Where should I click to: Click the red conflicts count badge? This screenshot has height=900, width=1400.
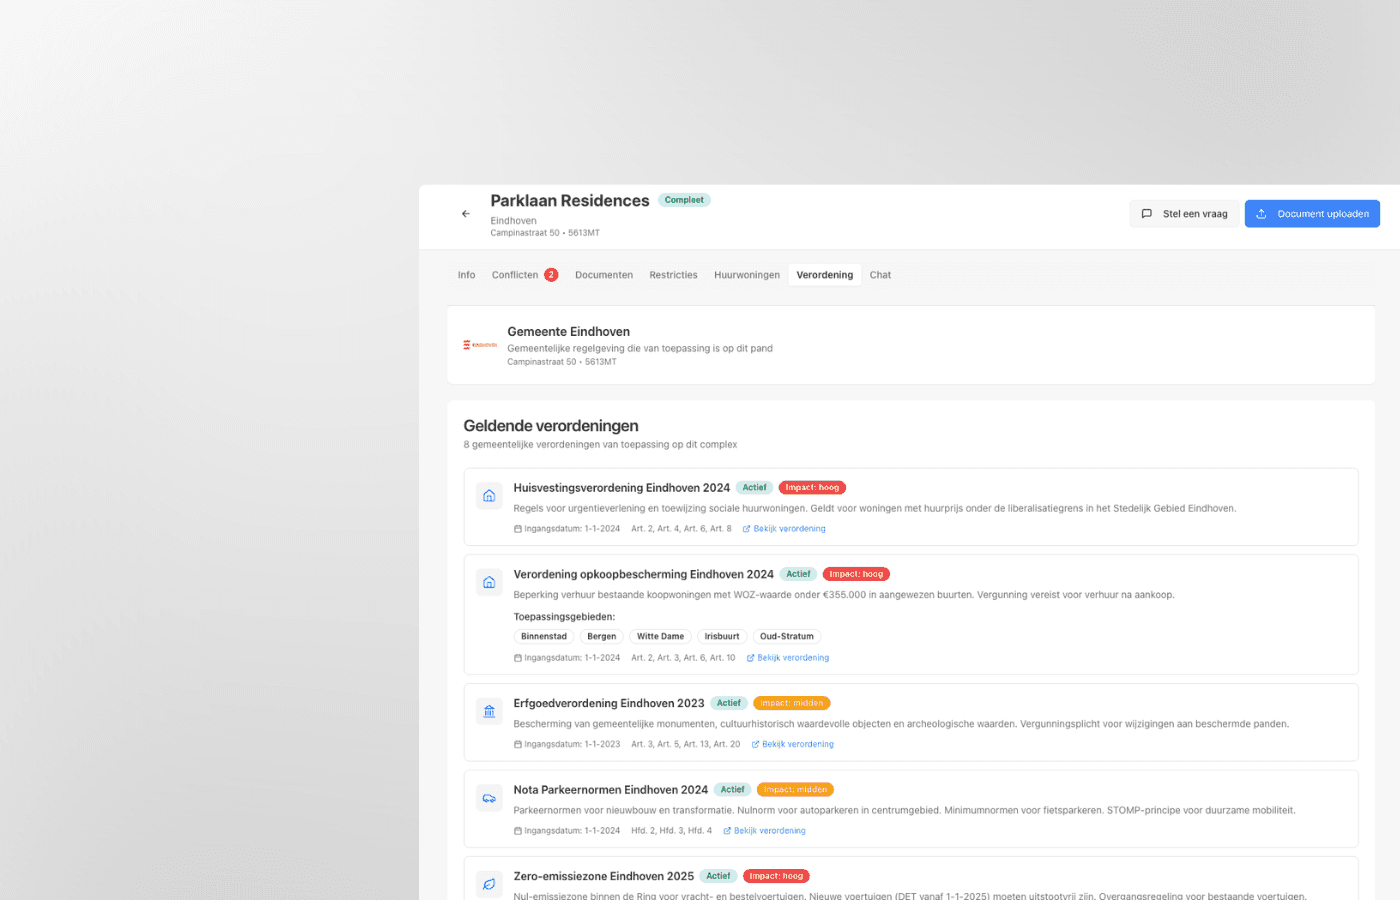[x=551, y=275]
